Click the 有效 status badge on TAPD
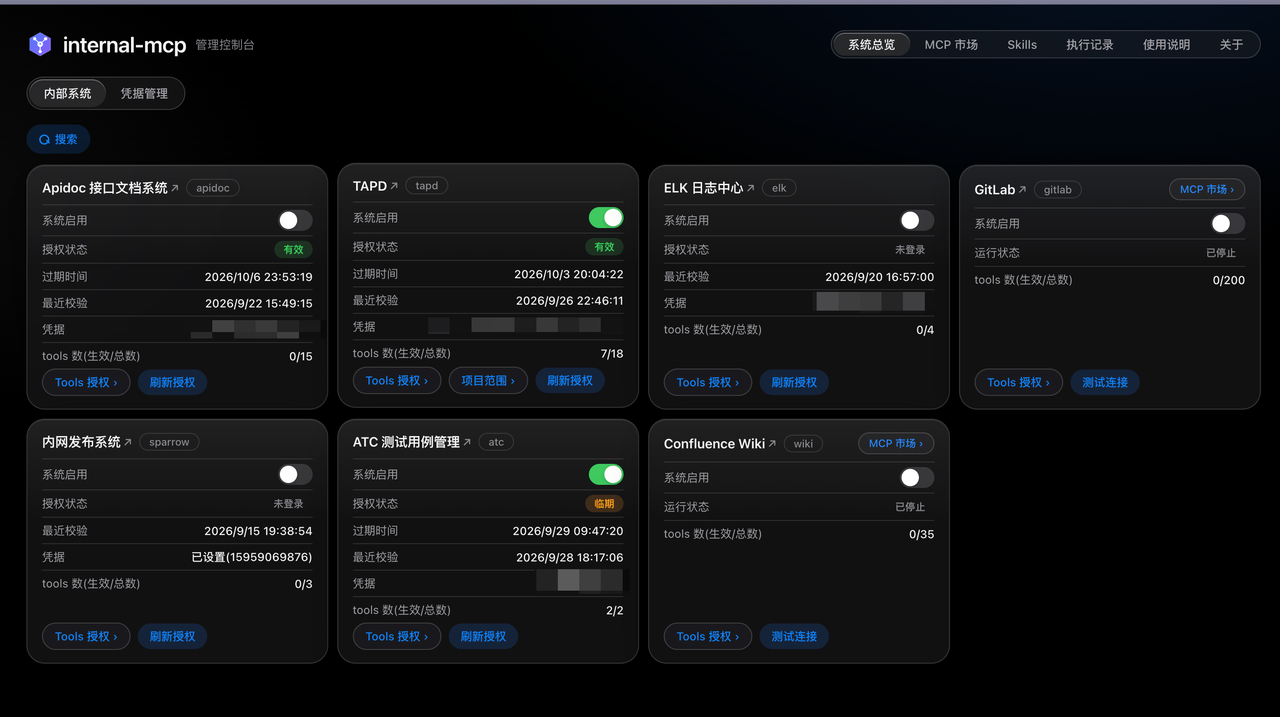The image size is (1280, 717). coord(604,247)
